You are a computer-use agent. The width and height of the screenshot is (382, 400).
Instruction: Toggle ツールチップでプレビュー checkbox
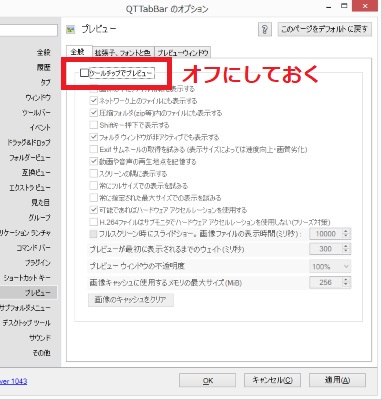pos(85,73)
